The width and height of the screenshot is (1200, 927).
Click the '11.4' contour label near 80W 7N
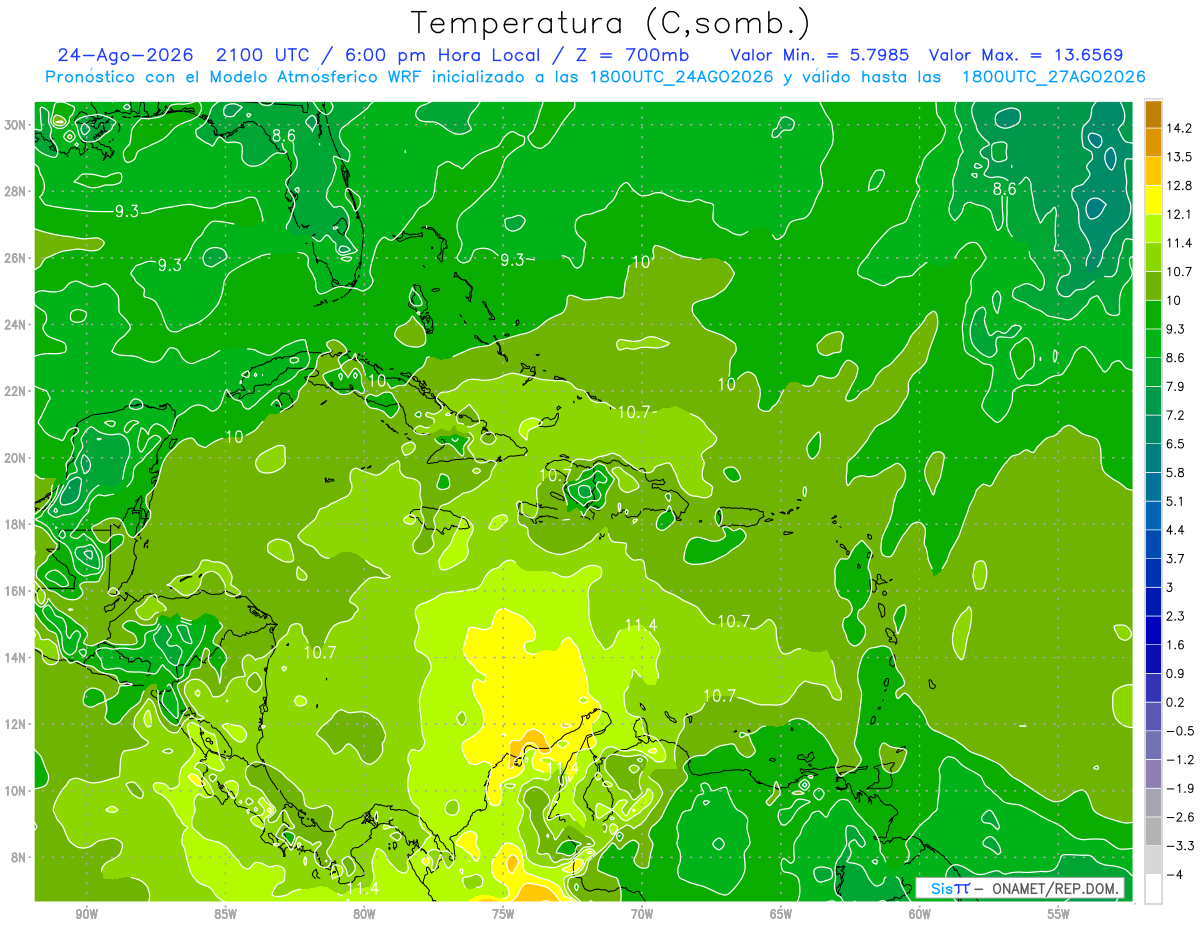pos(363,888)
